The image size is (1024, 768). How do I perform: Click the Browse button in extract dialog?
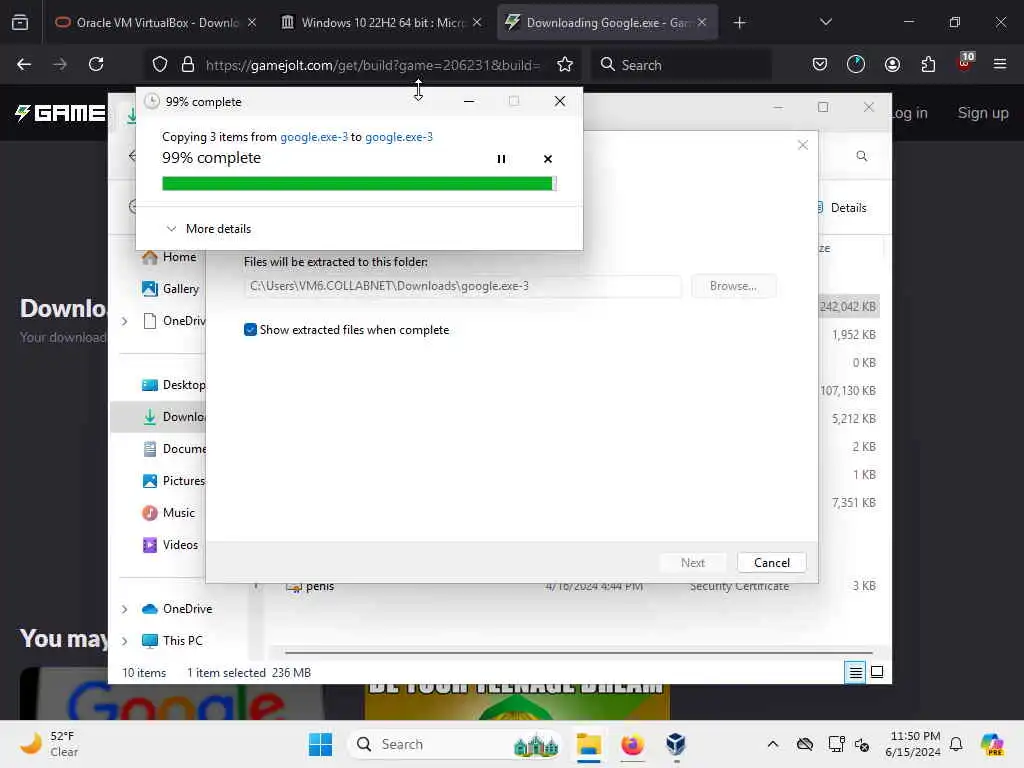tap(733, 286)
